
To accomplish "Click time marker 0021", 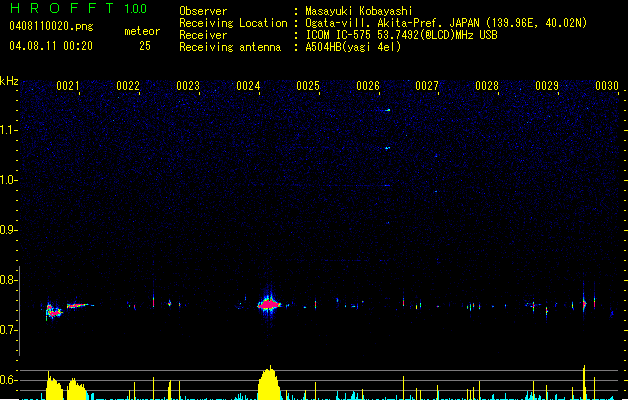I will click(x=68, y=86).
